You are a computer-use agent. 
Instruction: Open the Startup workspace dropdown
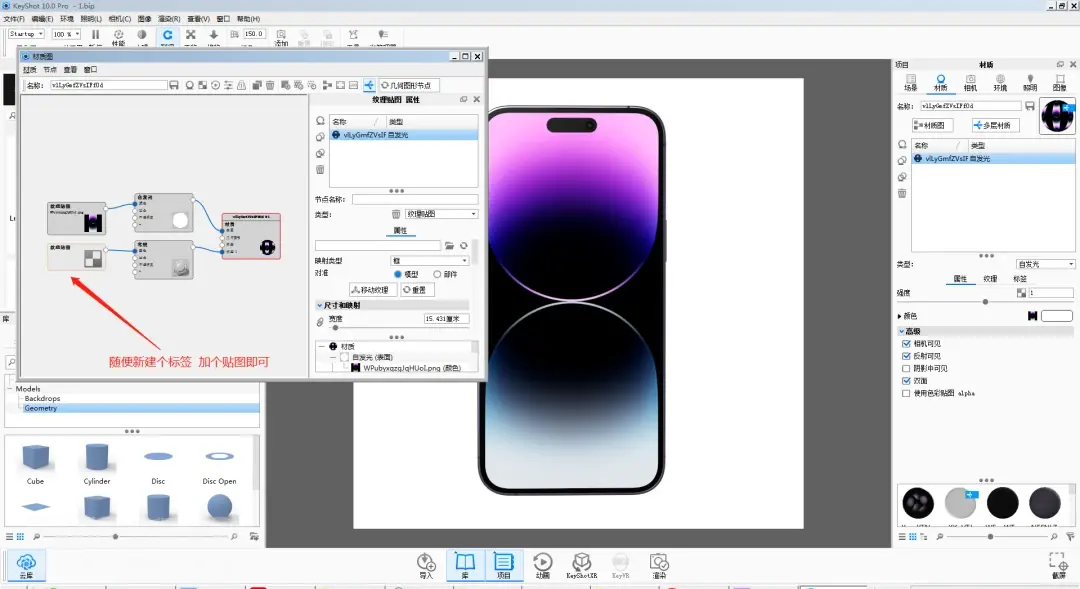[27, 34]
